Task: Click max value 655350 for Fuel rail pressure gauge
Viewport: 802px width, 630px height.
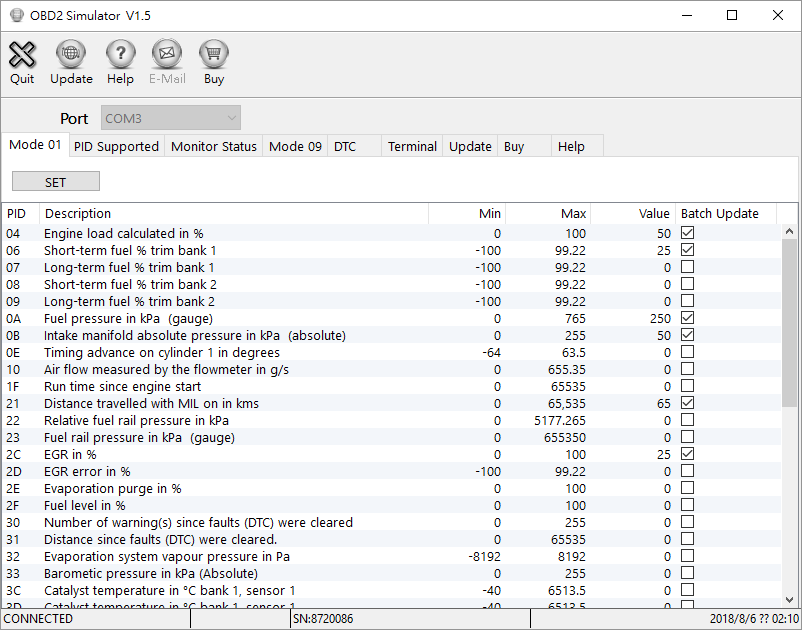Action: 565,437
